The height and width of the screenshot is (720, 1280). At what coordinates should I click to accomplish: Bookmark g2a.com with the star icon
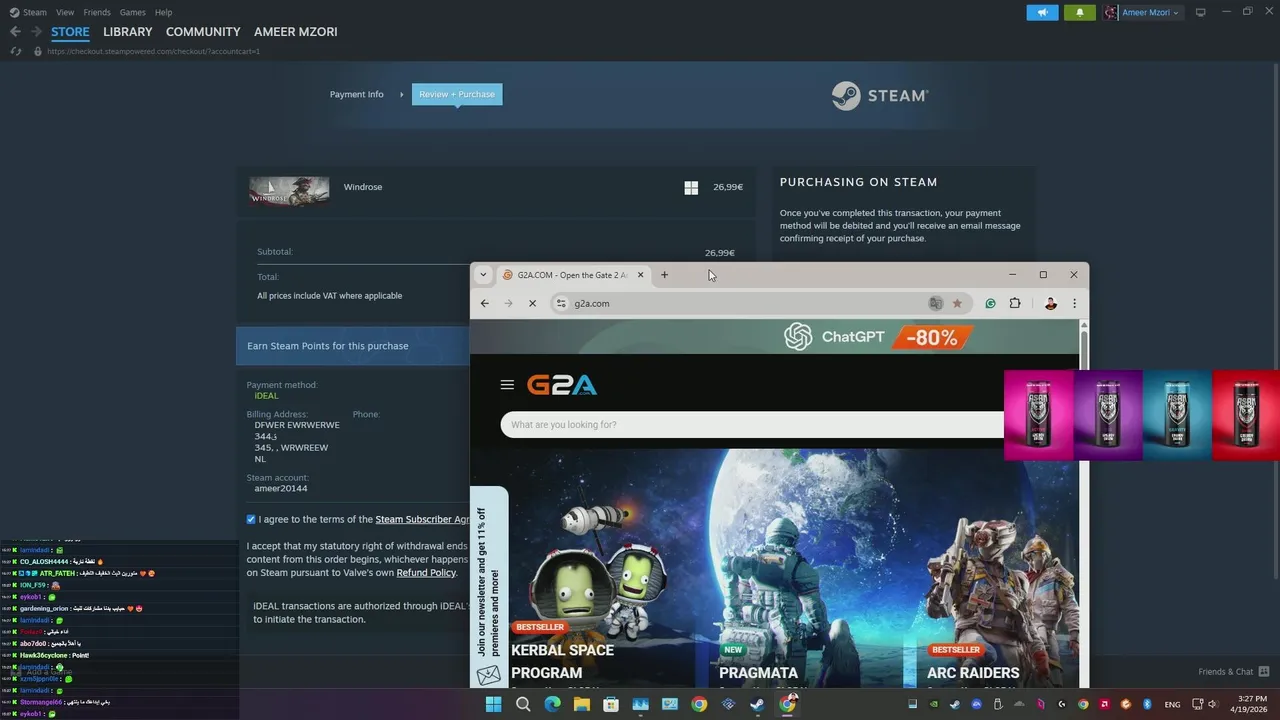957,303
